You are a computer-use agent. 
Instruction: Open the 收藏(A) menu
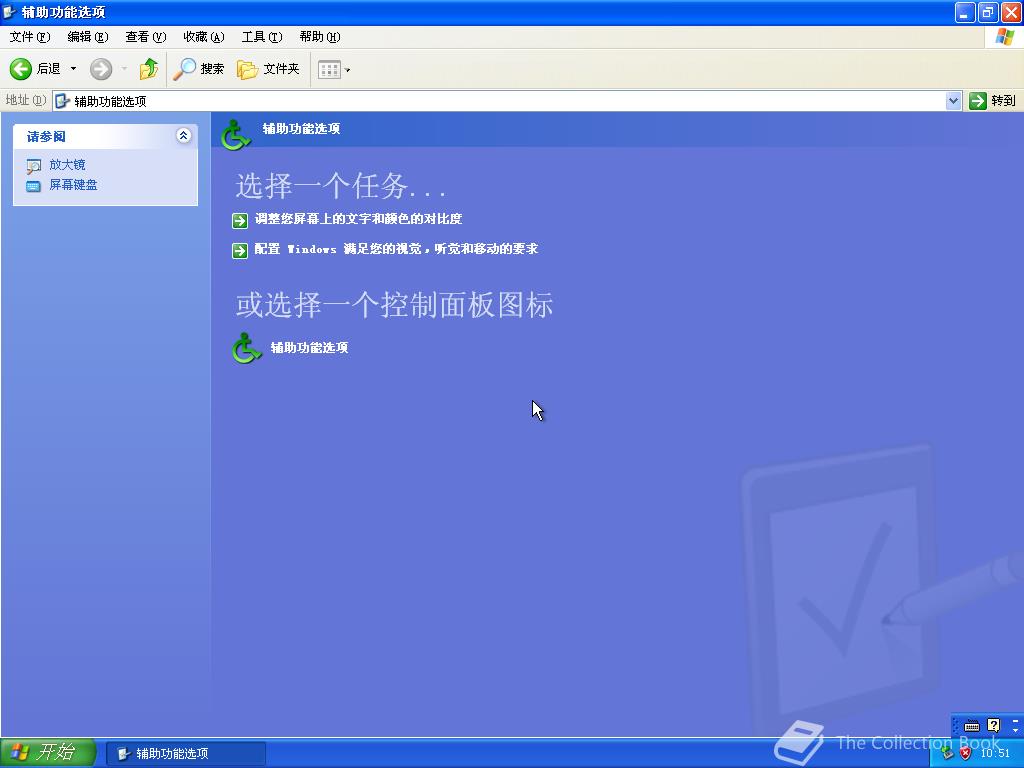click(204, 37)
